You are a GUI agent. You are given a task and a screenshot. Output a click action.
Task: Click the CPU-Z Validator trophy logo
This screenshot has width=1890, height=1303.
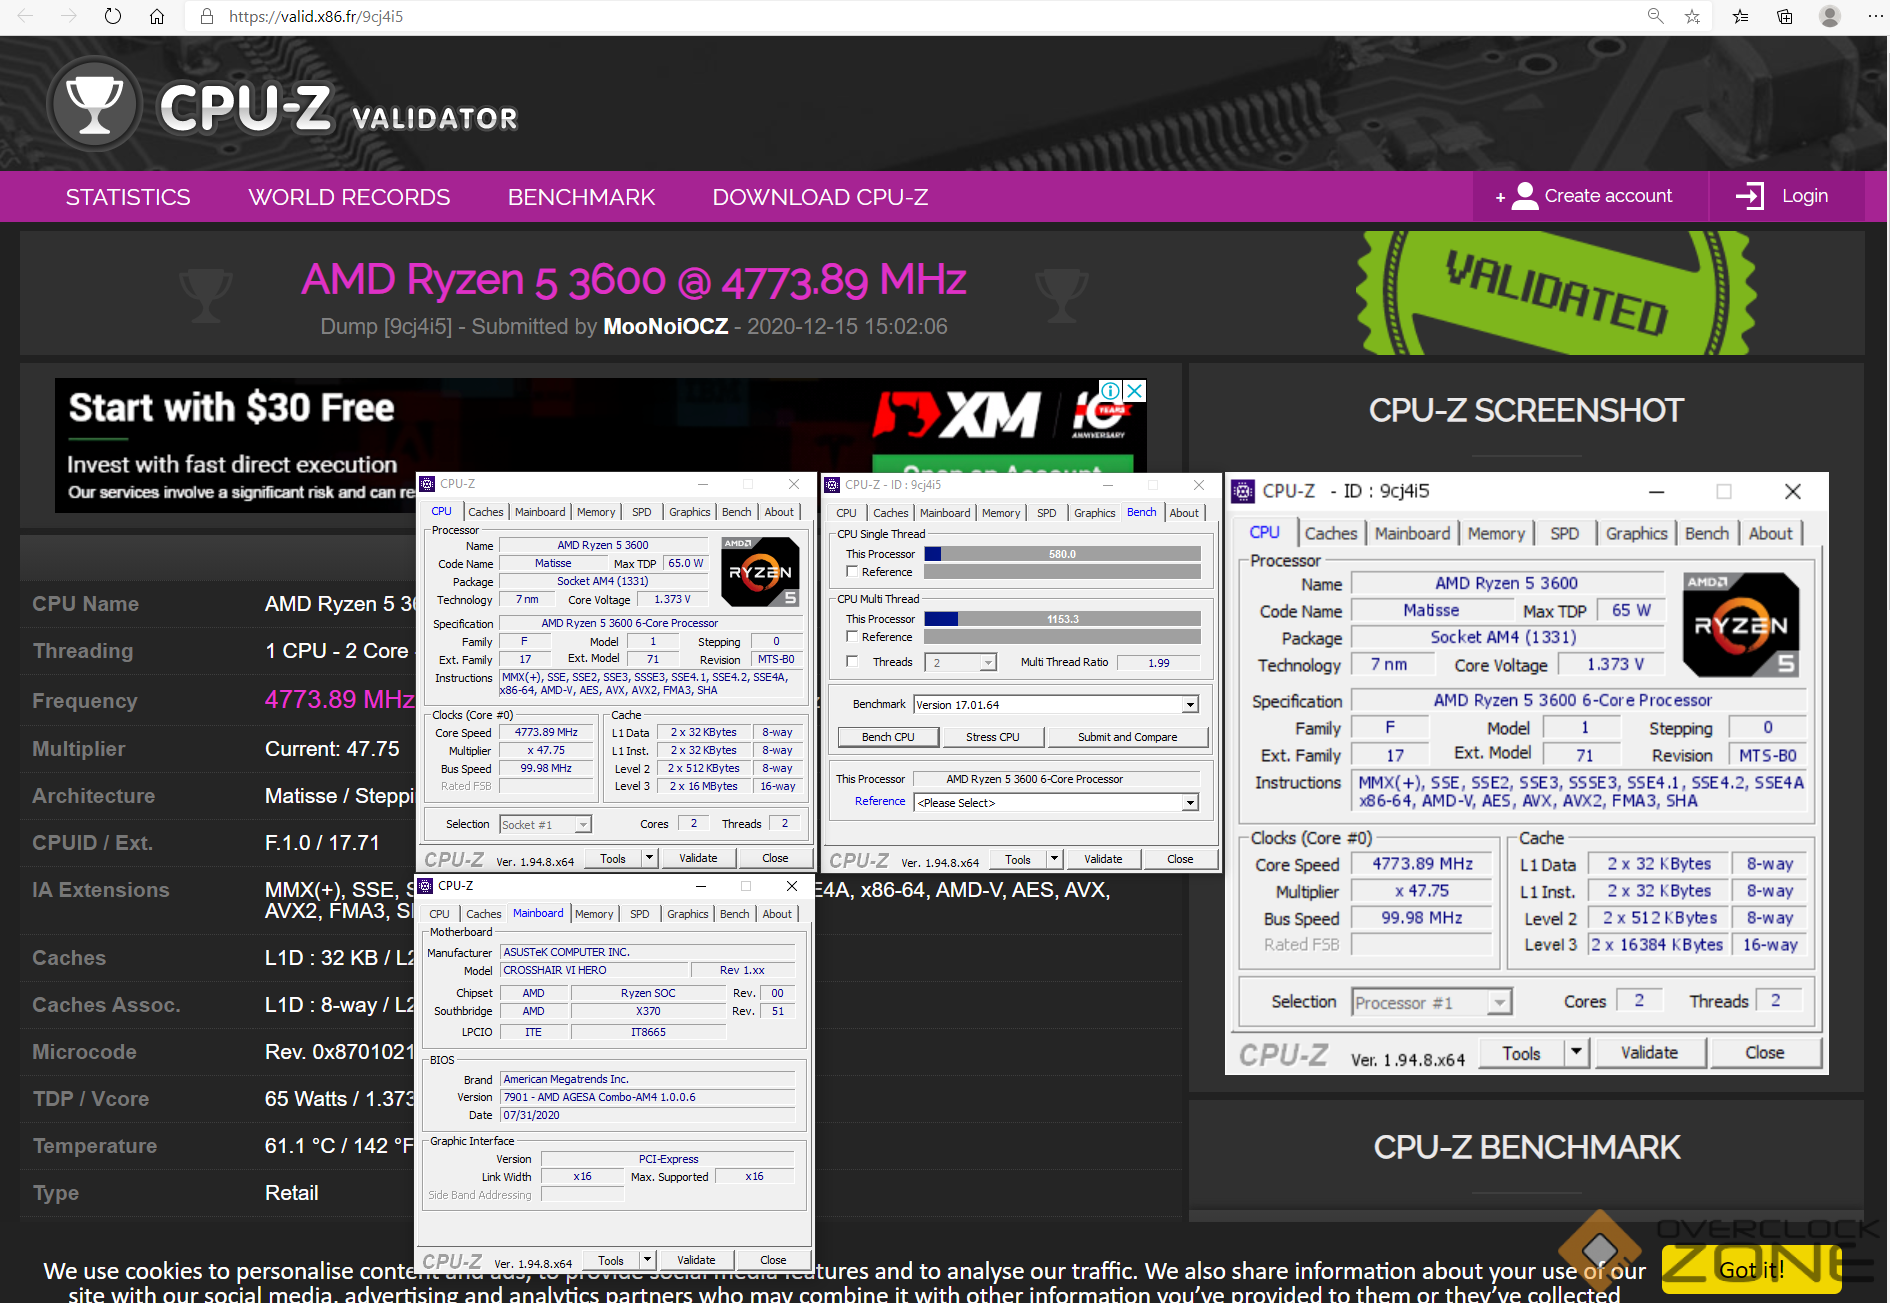[94, 104]
